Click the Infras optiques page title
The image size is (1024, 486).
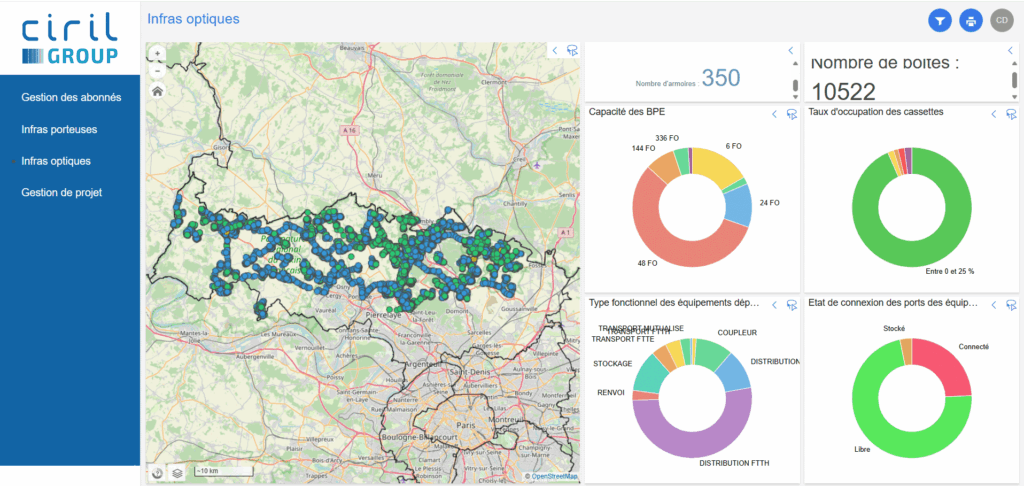193,19
